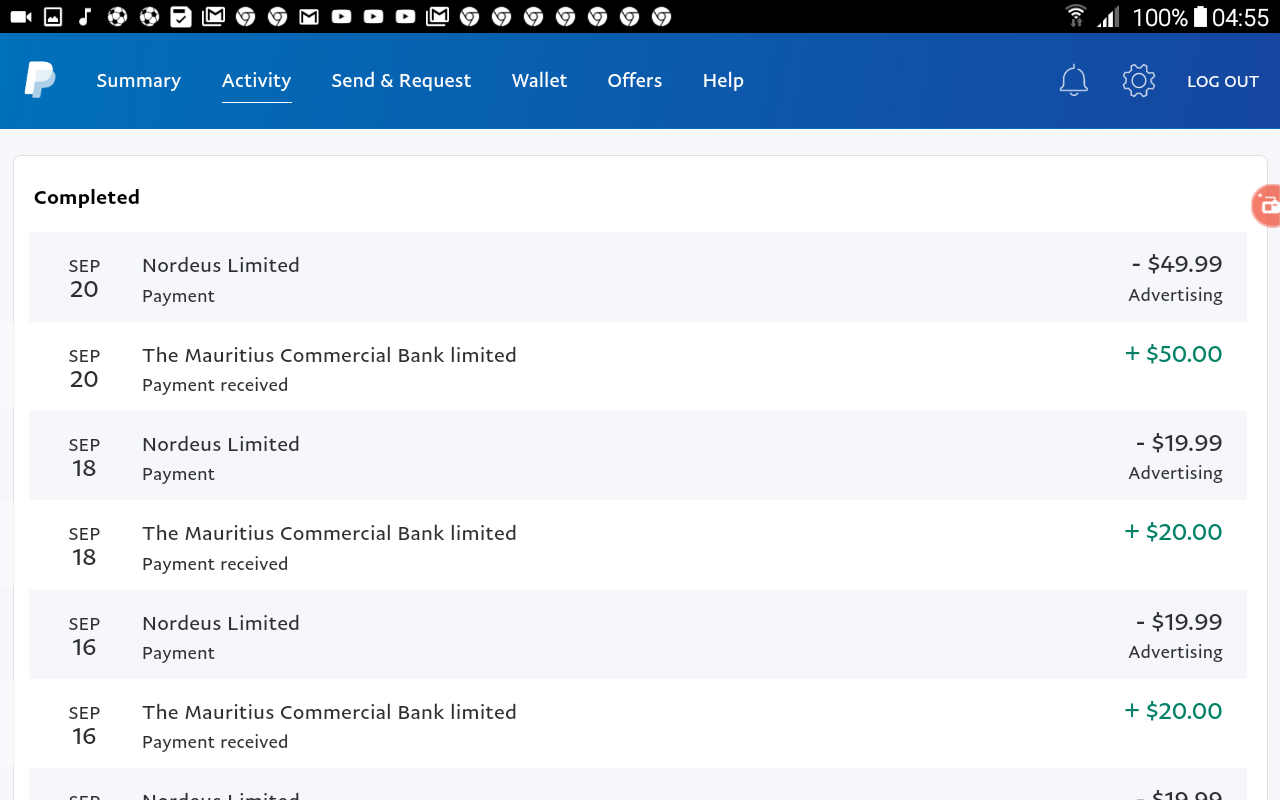Switch to the Offers tab

[x=634, y=81]
